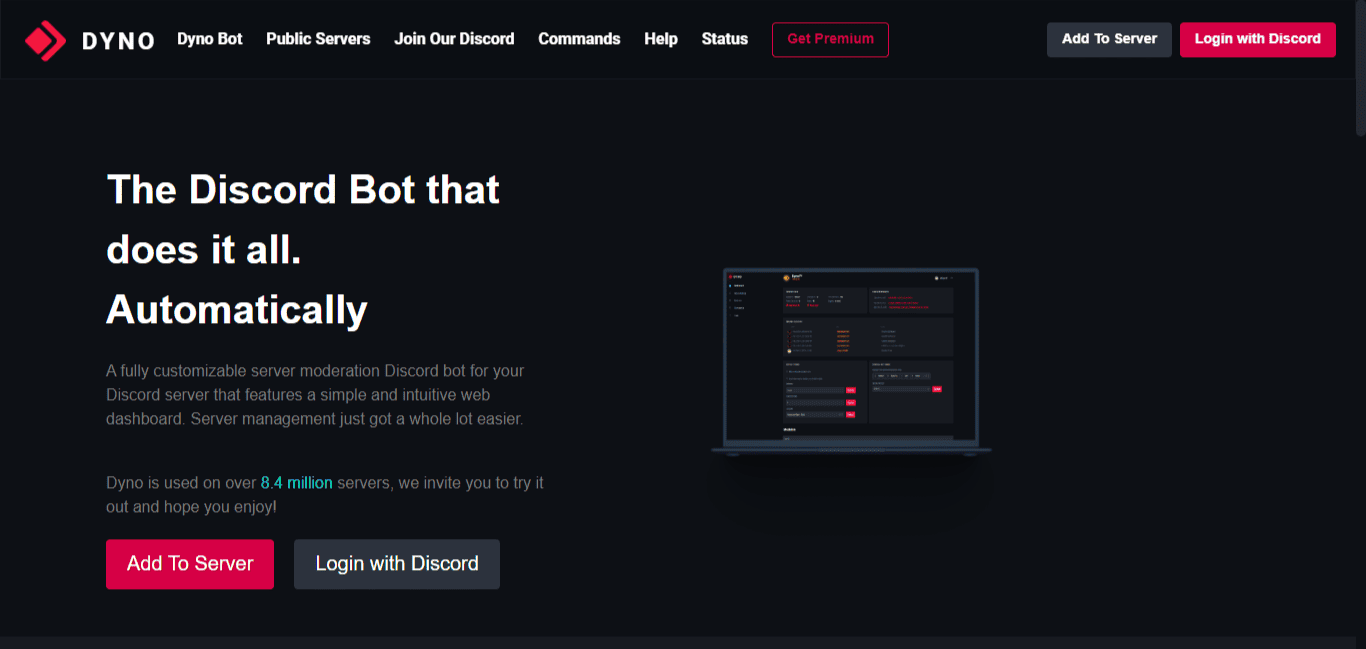Click the headline "The Discord Bot that"
1366x649 pixels.
click(303, 190)
